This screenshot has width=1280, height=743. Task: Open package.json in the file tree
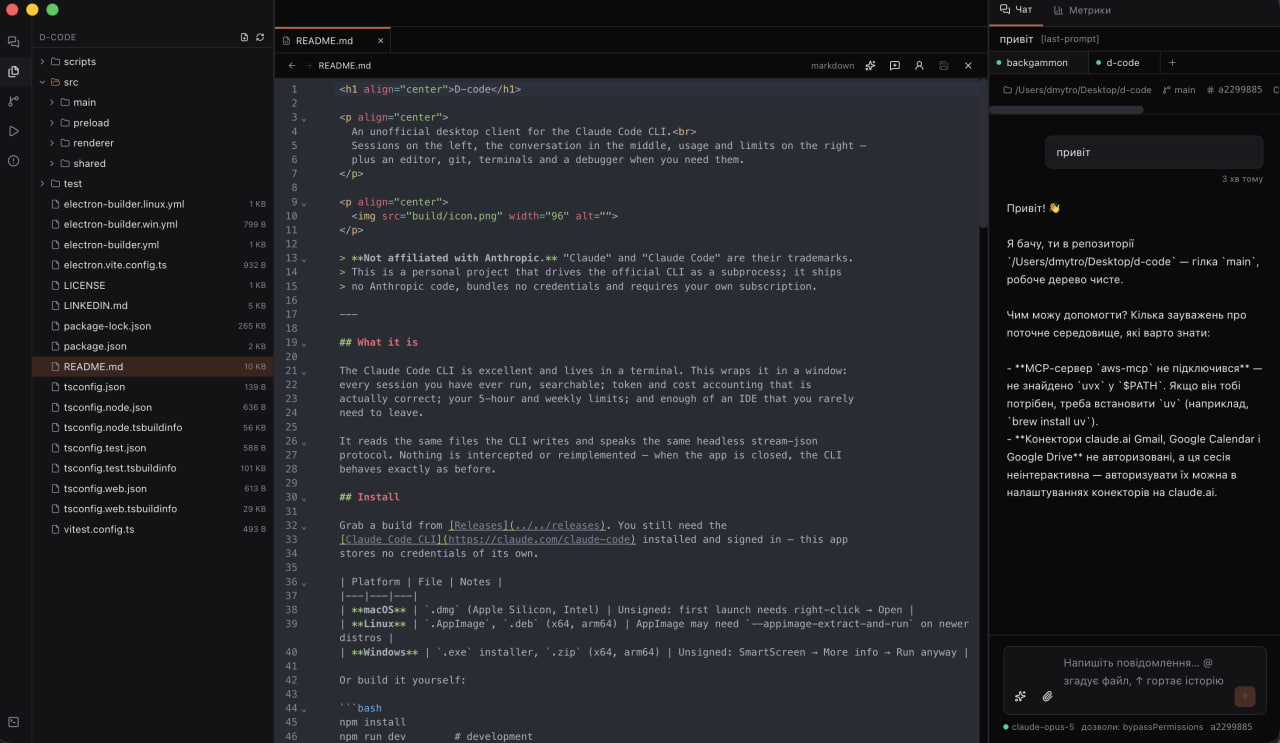pos(152,346)
